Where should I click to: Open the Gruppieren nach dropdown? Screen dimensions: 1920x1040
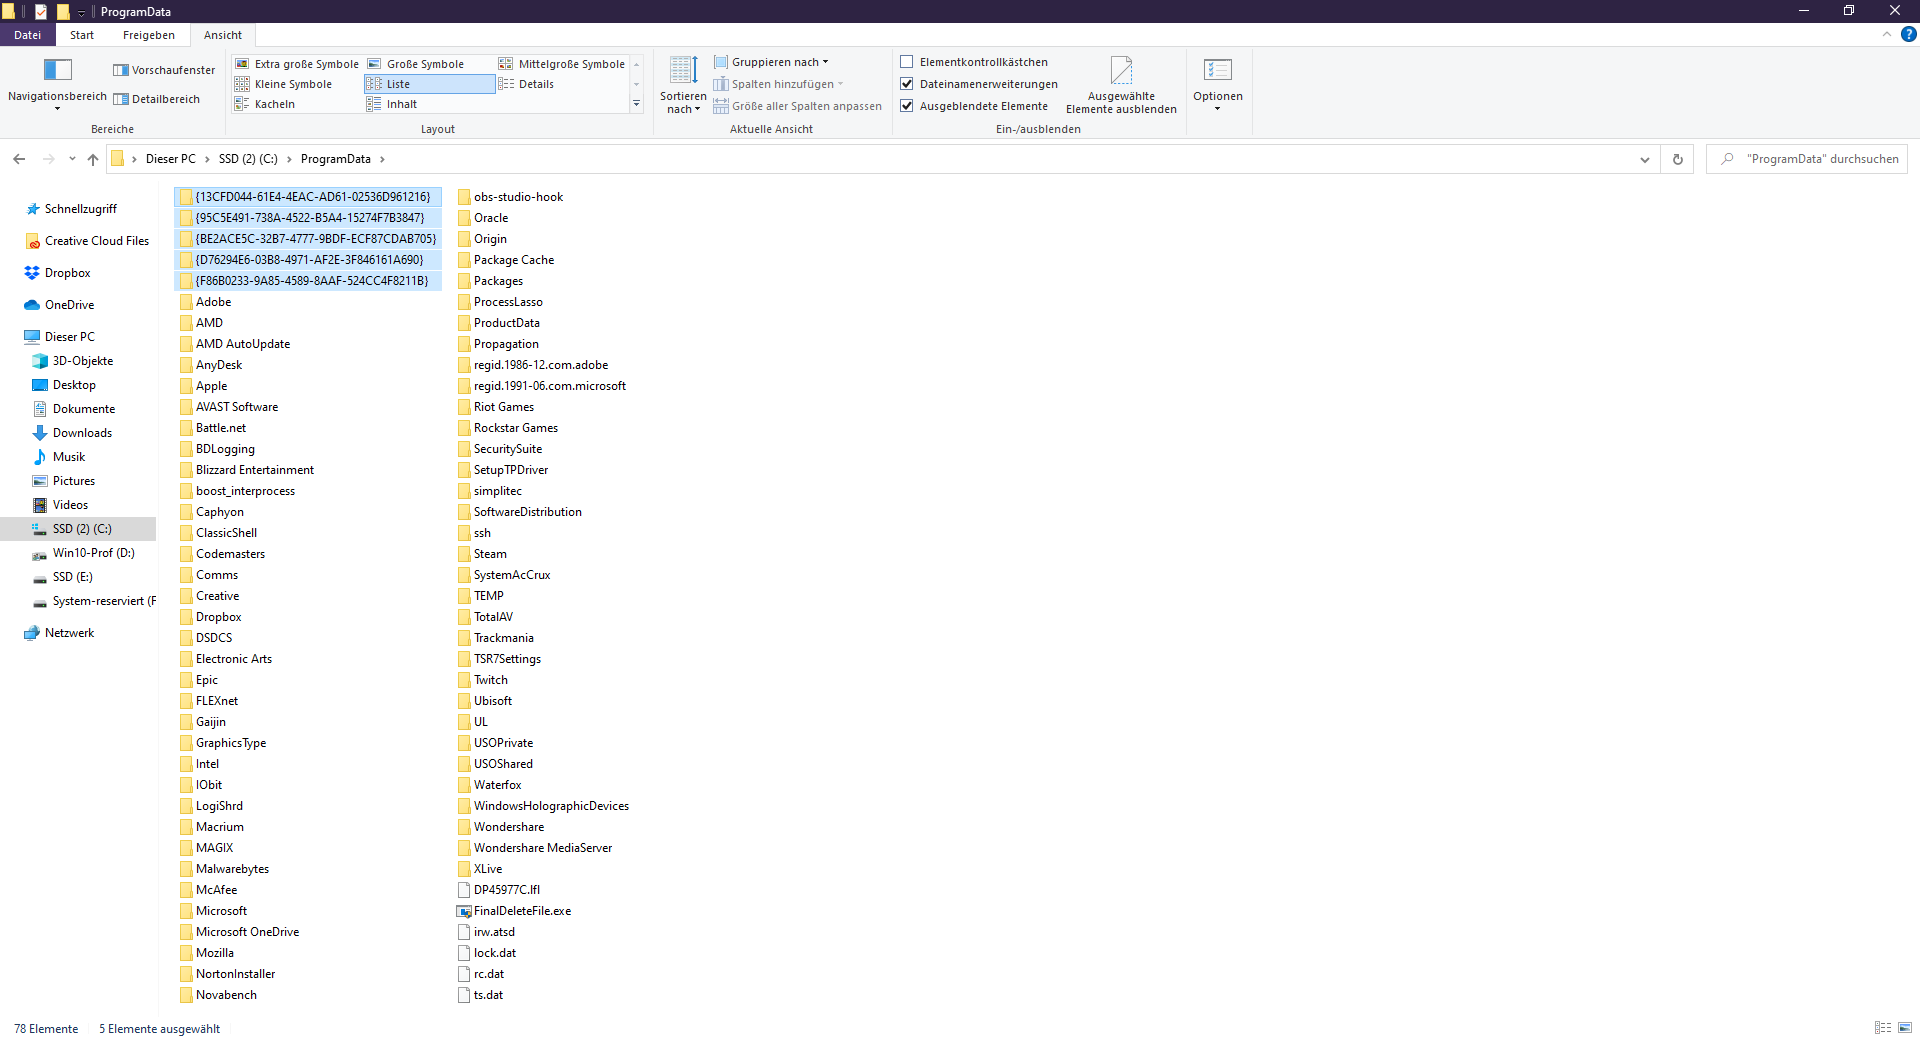[771, 62]
